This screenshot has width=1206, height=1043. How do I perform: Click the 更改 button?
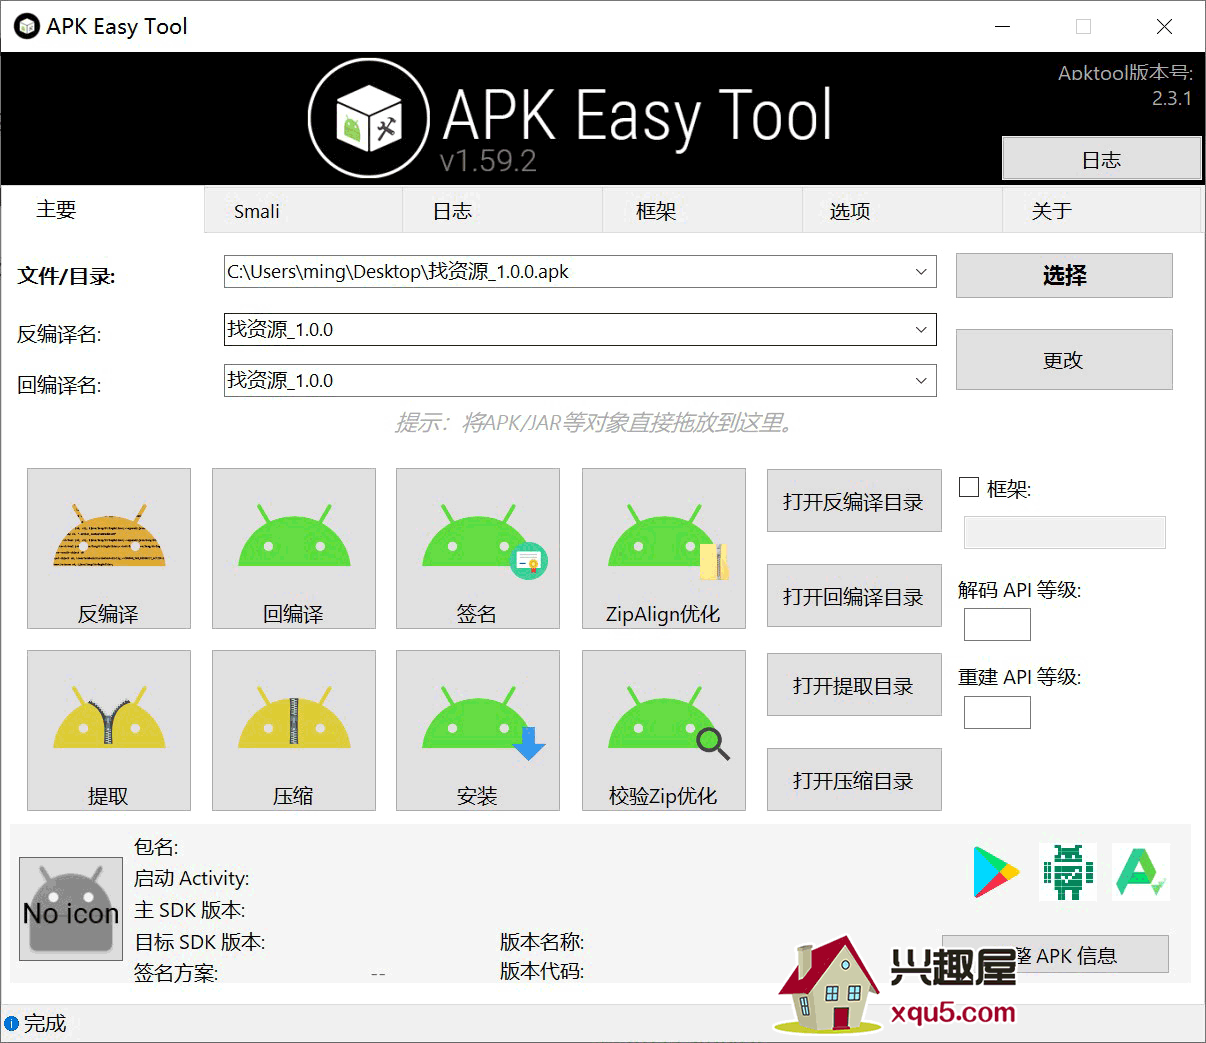coord(1064,359)
